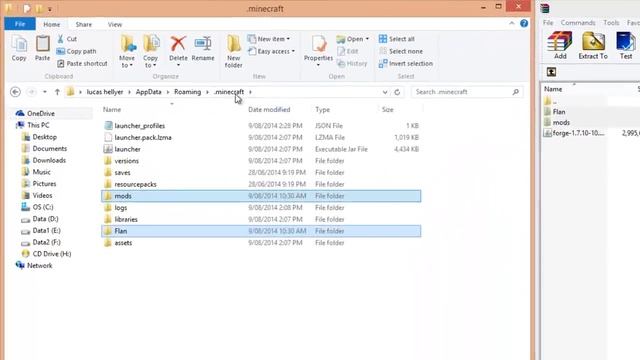Select the libraries folder
Viewport: 640px width, 360px height.
tap(261, 220)
